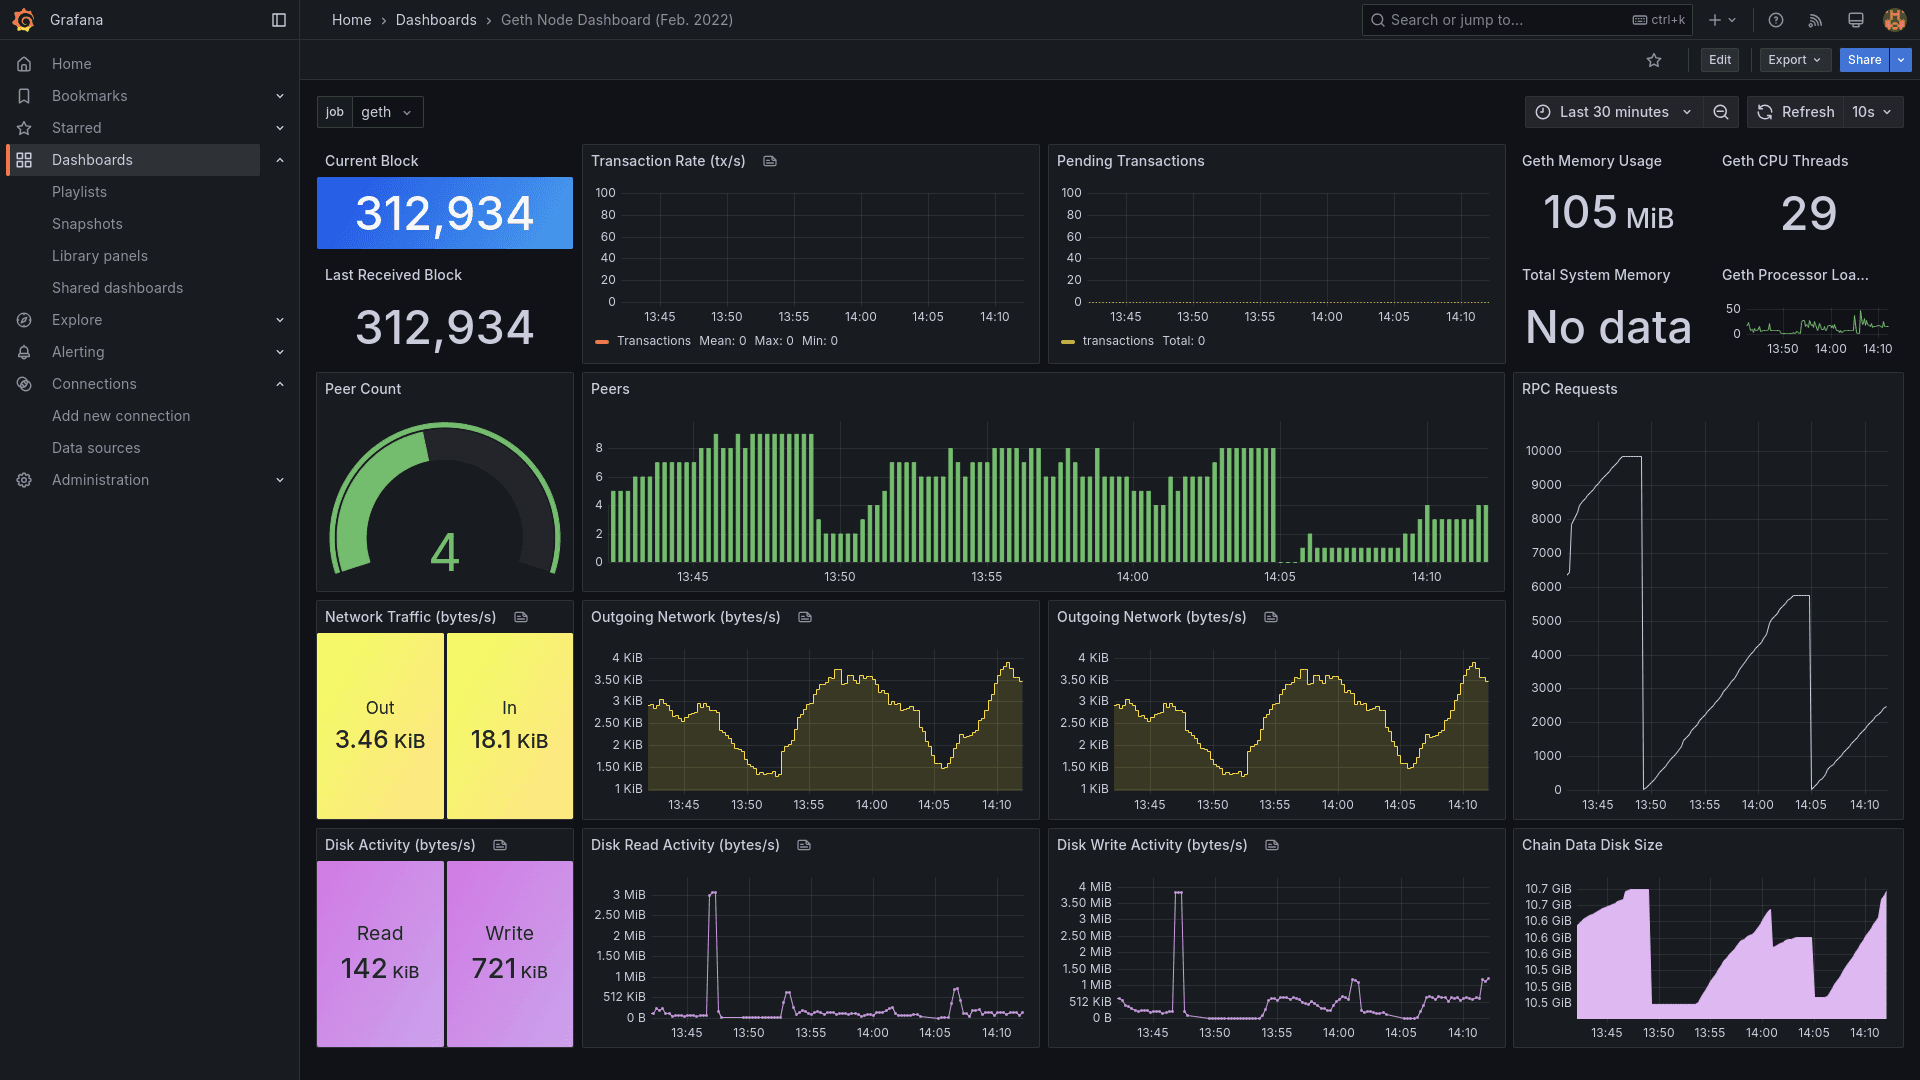The height and width of the screenshot is (1080, 1920).
Task: Open the Grafana home logo icon
Action: [24, 20]
